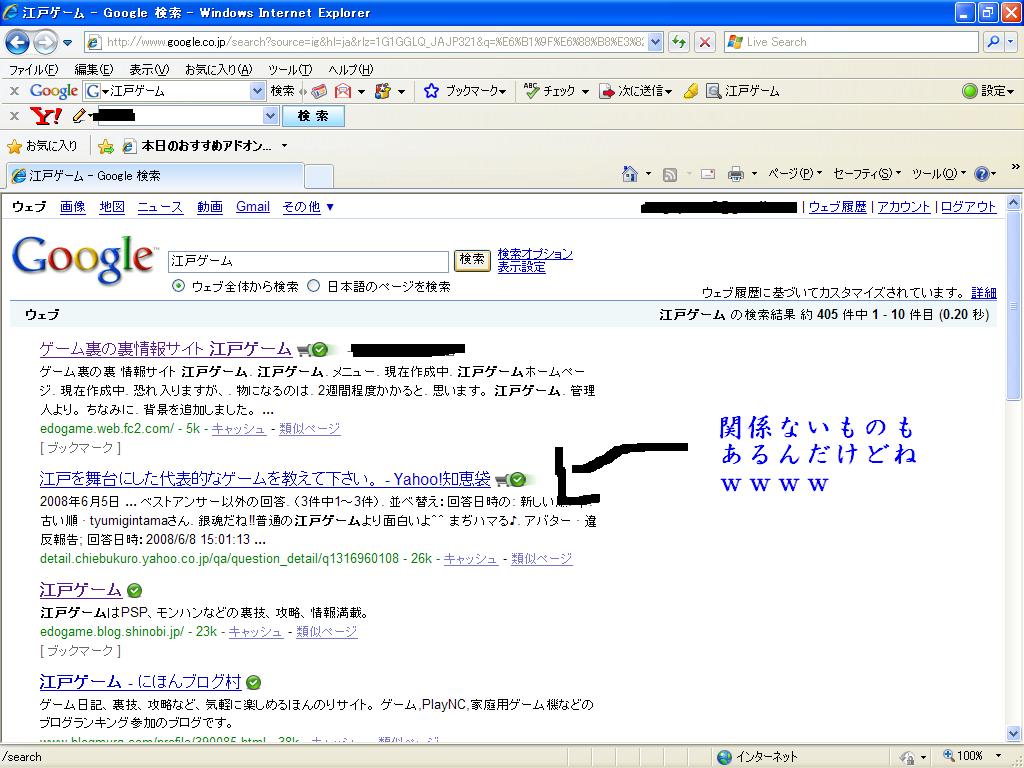This screenshot has width=1024, height=768.
Task: Click the Help question mark icon
Action: (x=981, y=174)
